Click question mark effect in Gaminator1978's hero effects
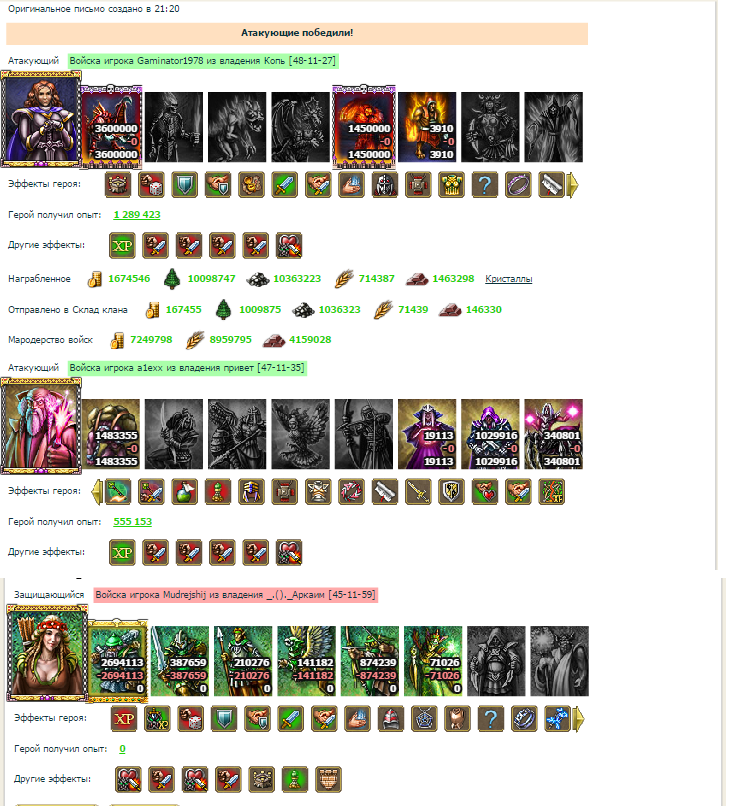The height and width of the screenshot is (810, 731). coord(485,184)
